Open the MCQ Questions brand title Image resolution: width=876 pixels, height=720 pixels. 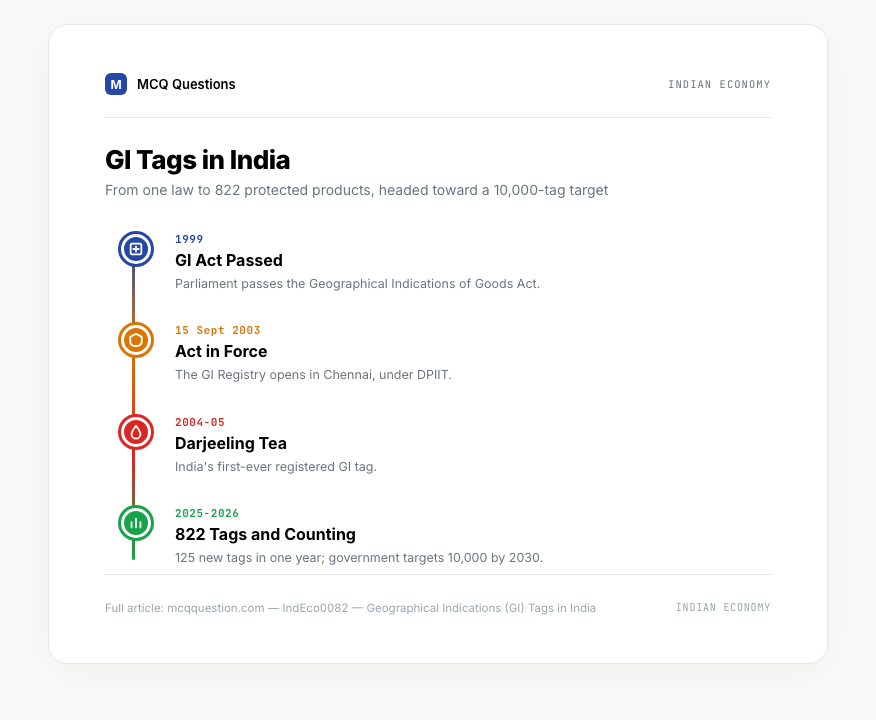[x=186, y=84]
